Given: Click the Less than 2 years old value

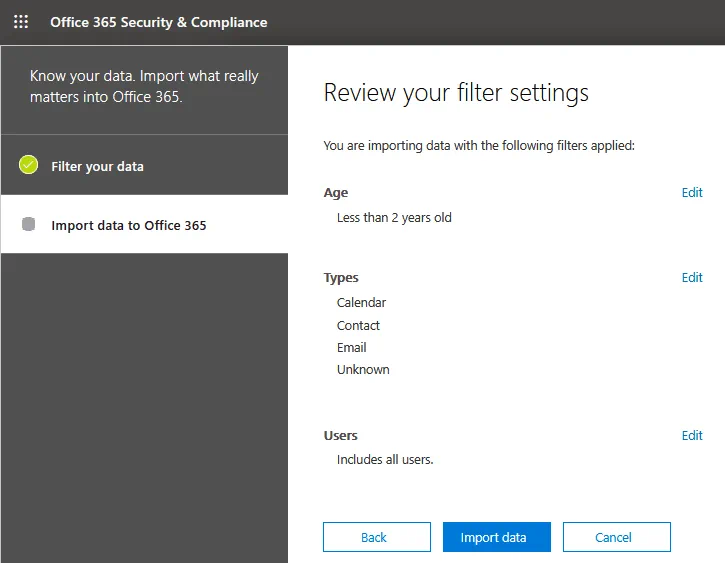Looking at the screenshot, I should point(394,217).
